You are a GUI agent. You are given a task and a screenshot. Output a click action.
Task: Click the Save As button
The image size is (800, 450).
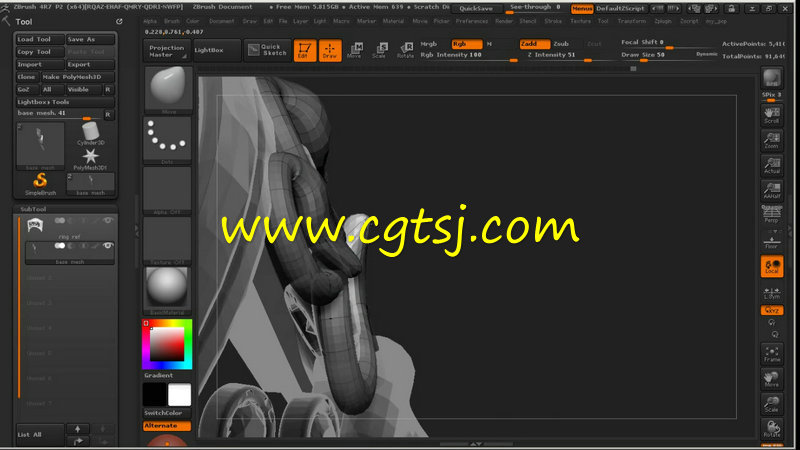[90, 39]
